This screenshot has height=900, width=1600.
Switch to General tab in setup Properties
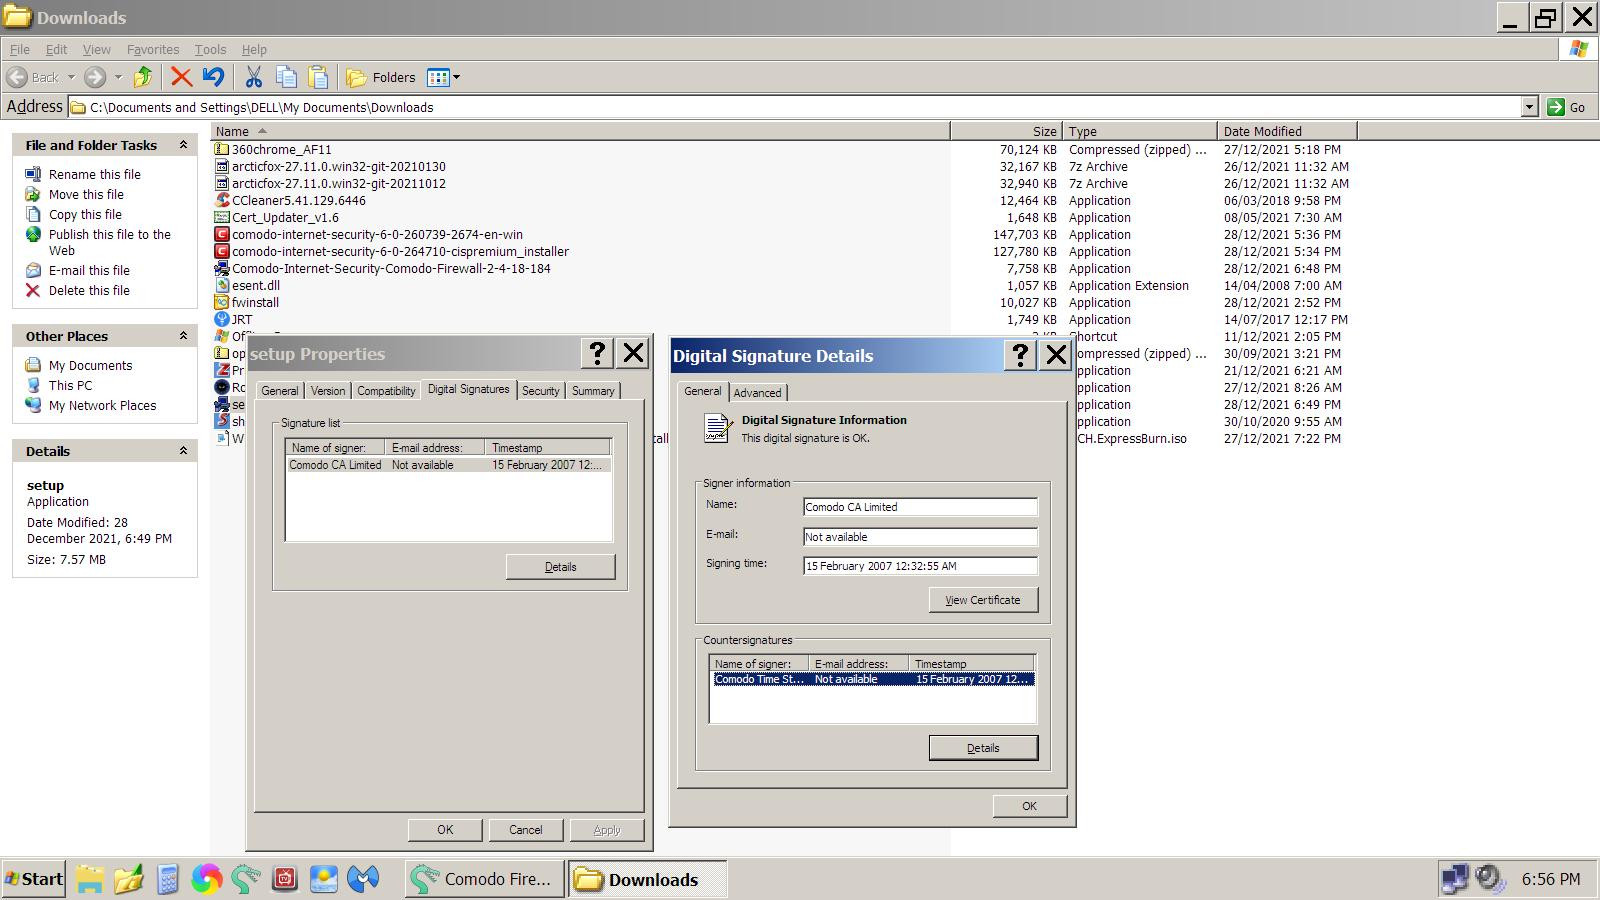tap(280, 391)
